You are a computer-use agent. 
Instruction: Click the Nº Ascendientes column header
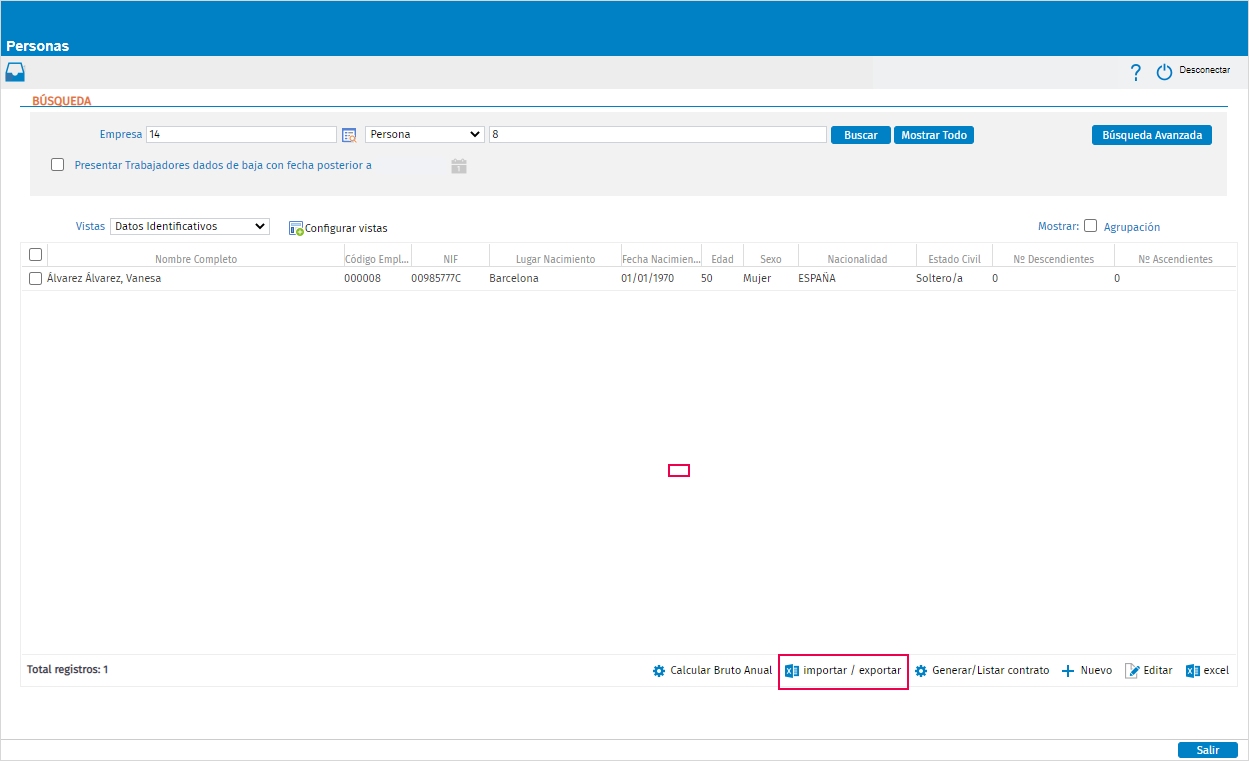coord(1175,259)
